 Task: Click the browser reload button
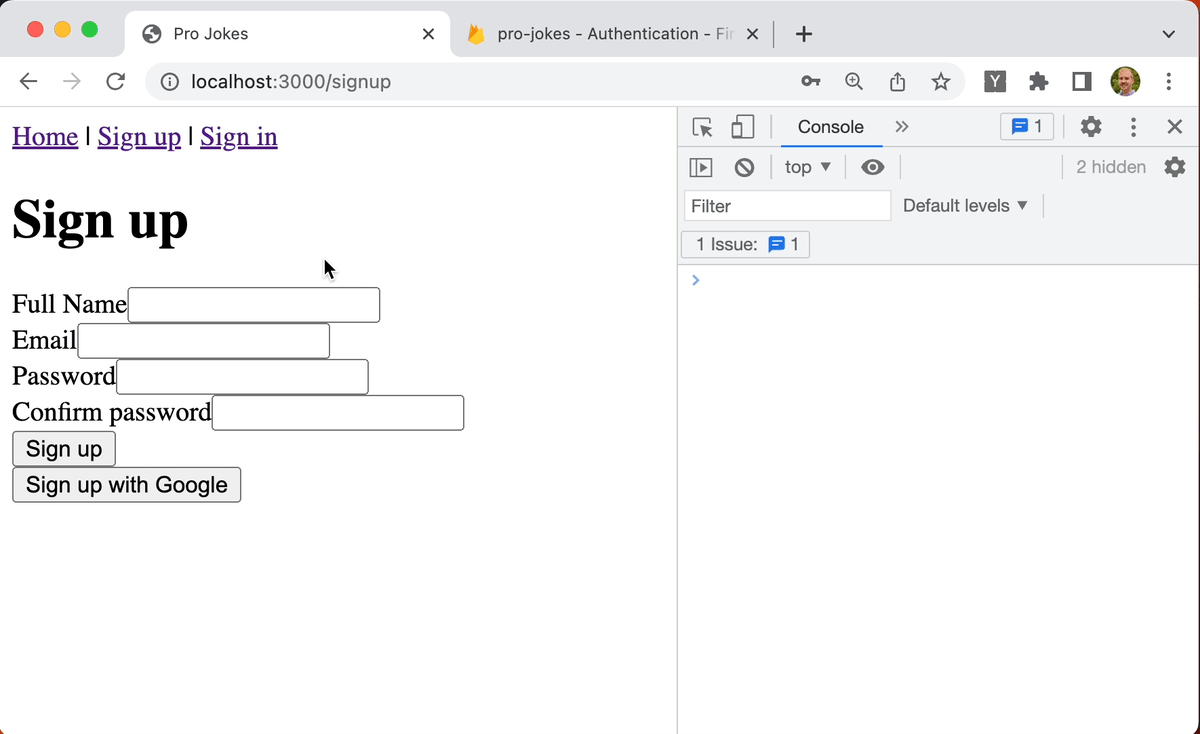coord(115,82)
